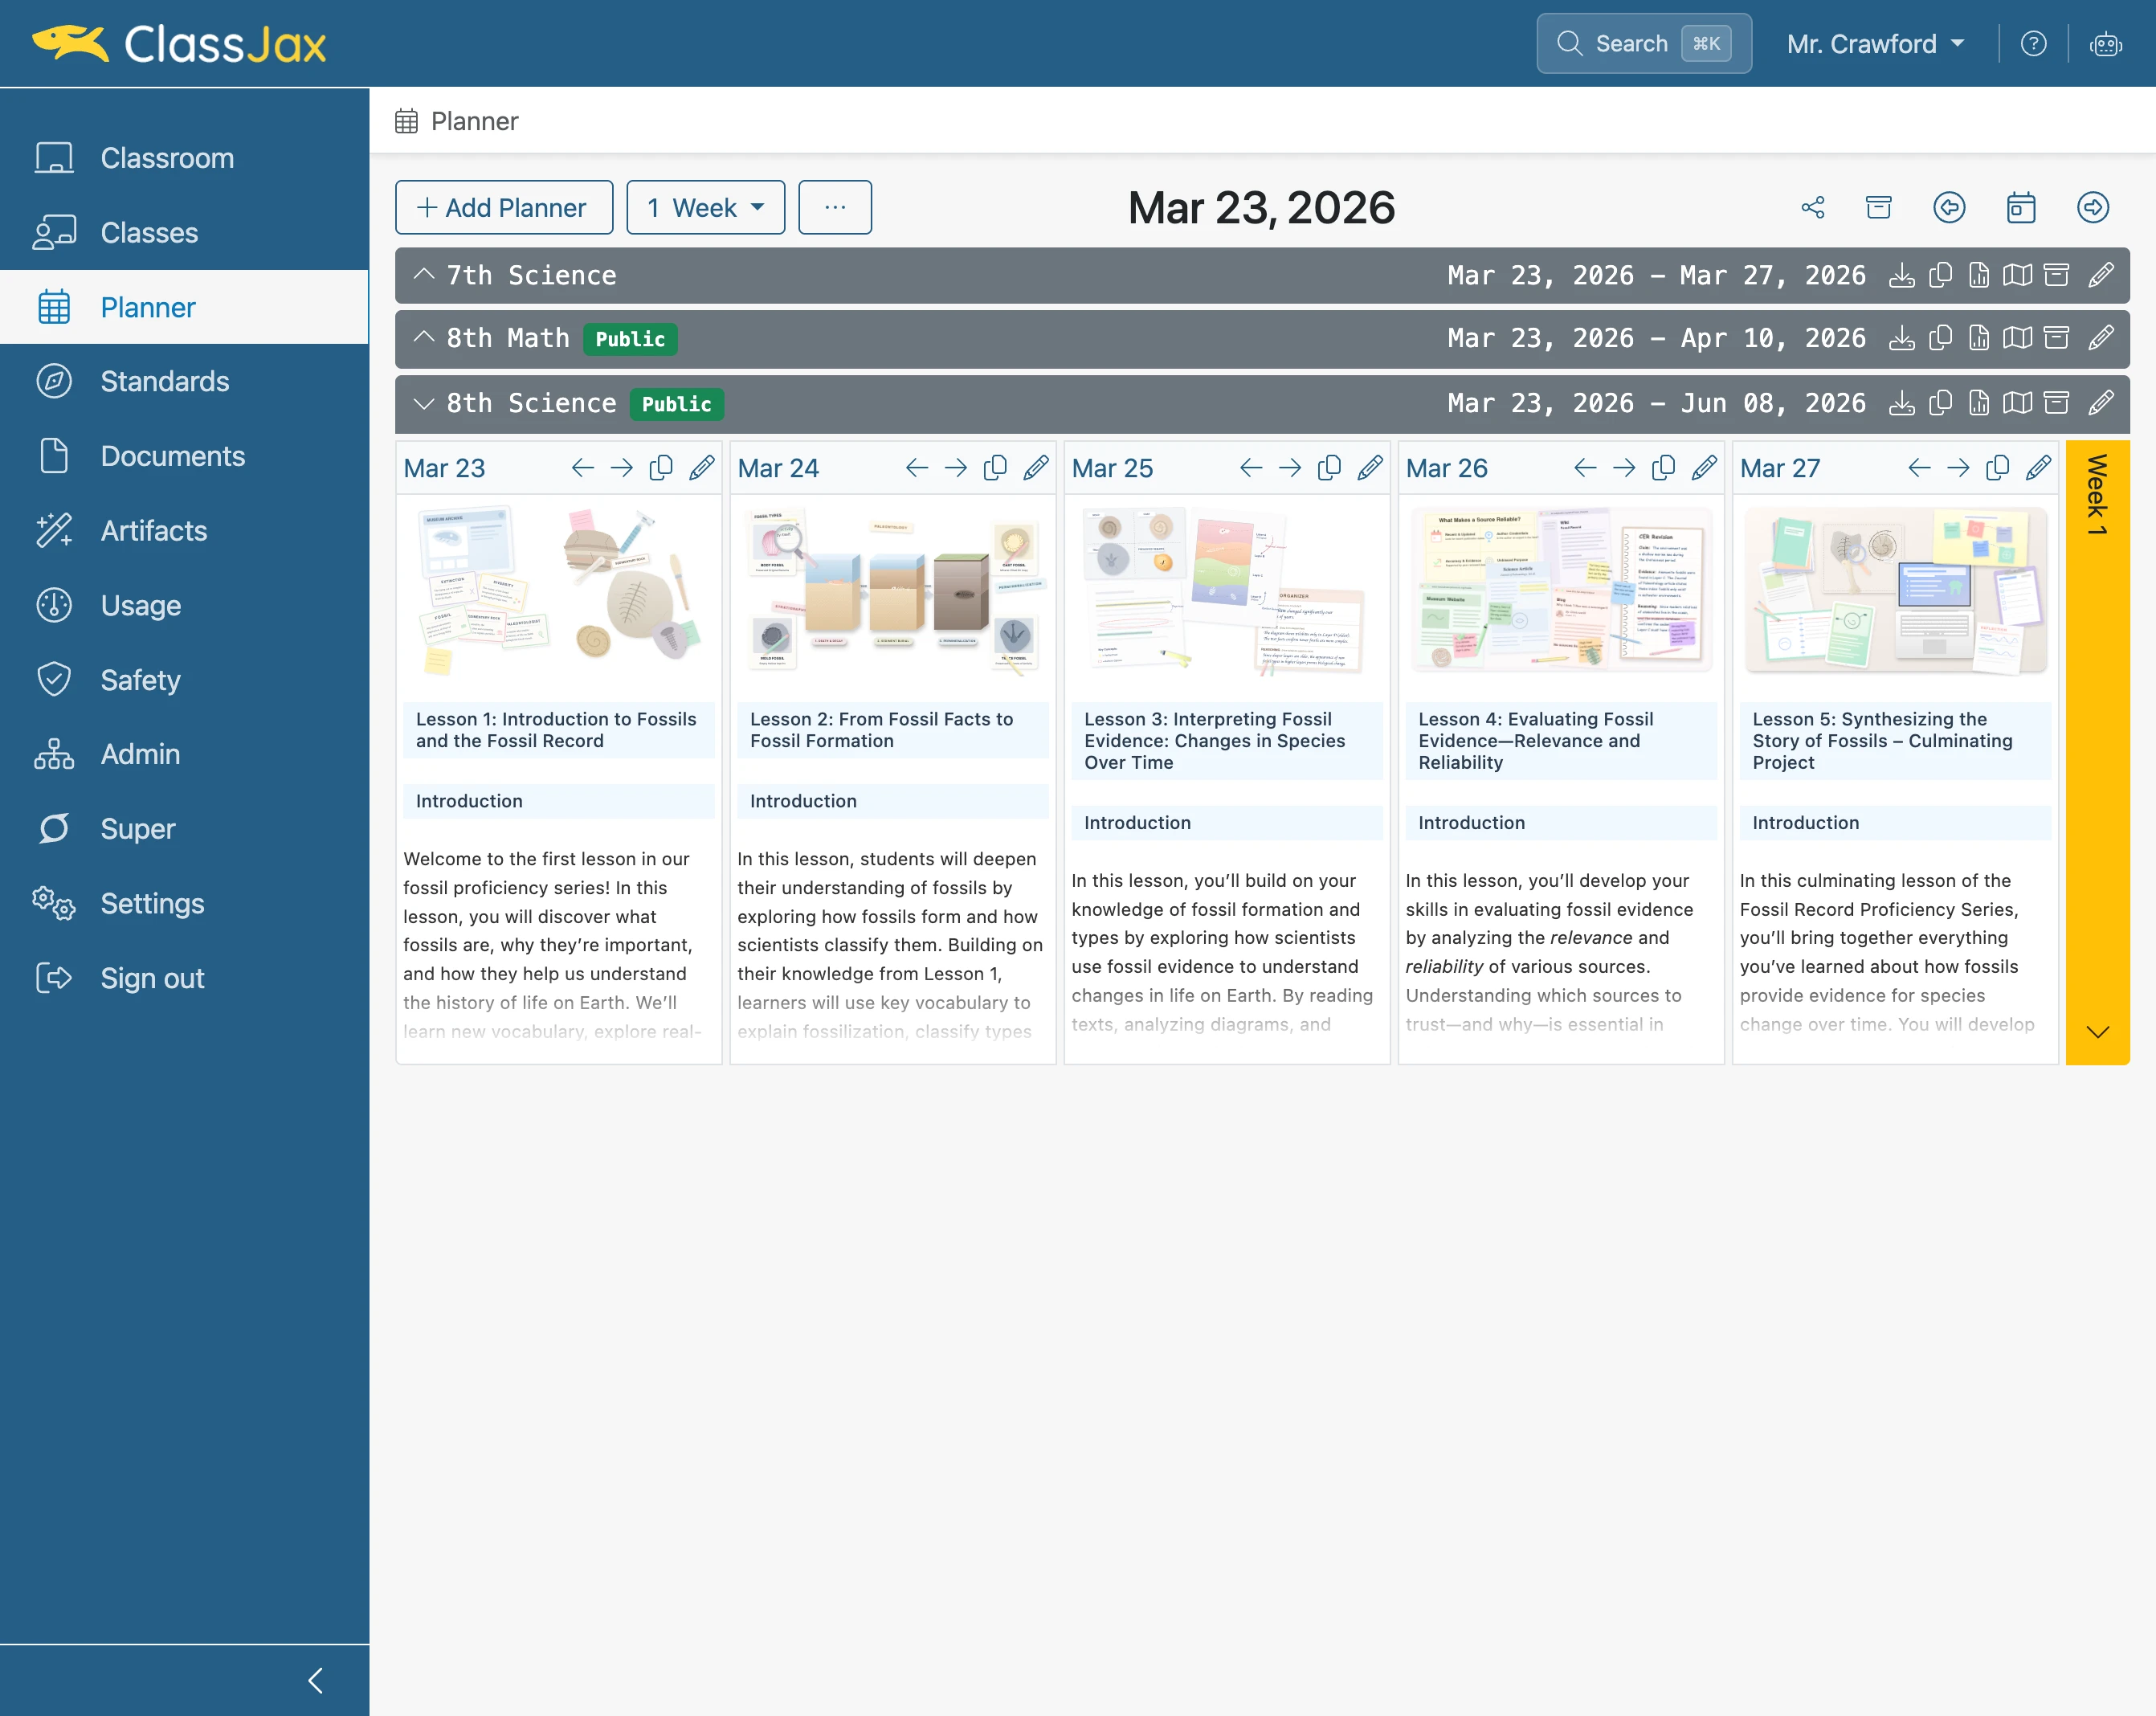Open the 1 Week duration dropdown
The image size is (2156, 1716).
pyautogui.click(x=706, y=207)
